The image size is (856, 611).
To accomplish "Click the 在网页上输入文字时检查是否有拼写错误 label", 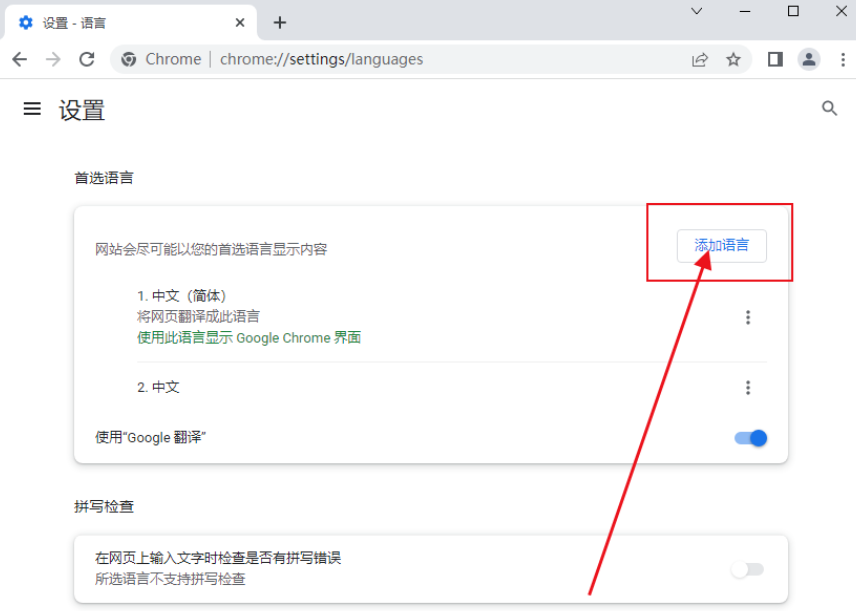I will [218, 558].
